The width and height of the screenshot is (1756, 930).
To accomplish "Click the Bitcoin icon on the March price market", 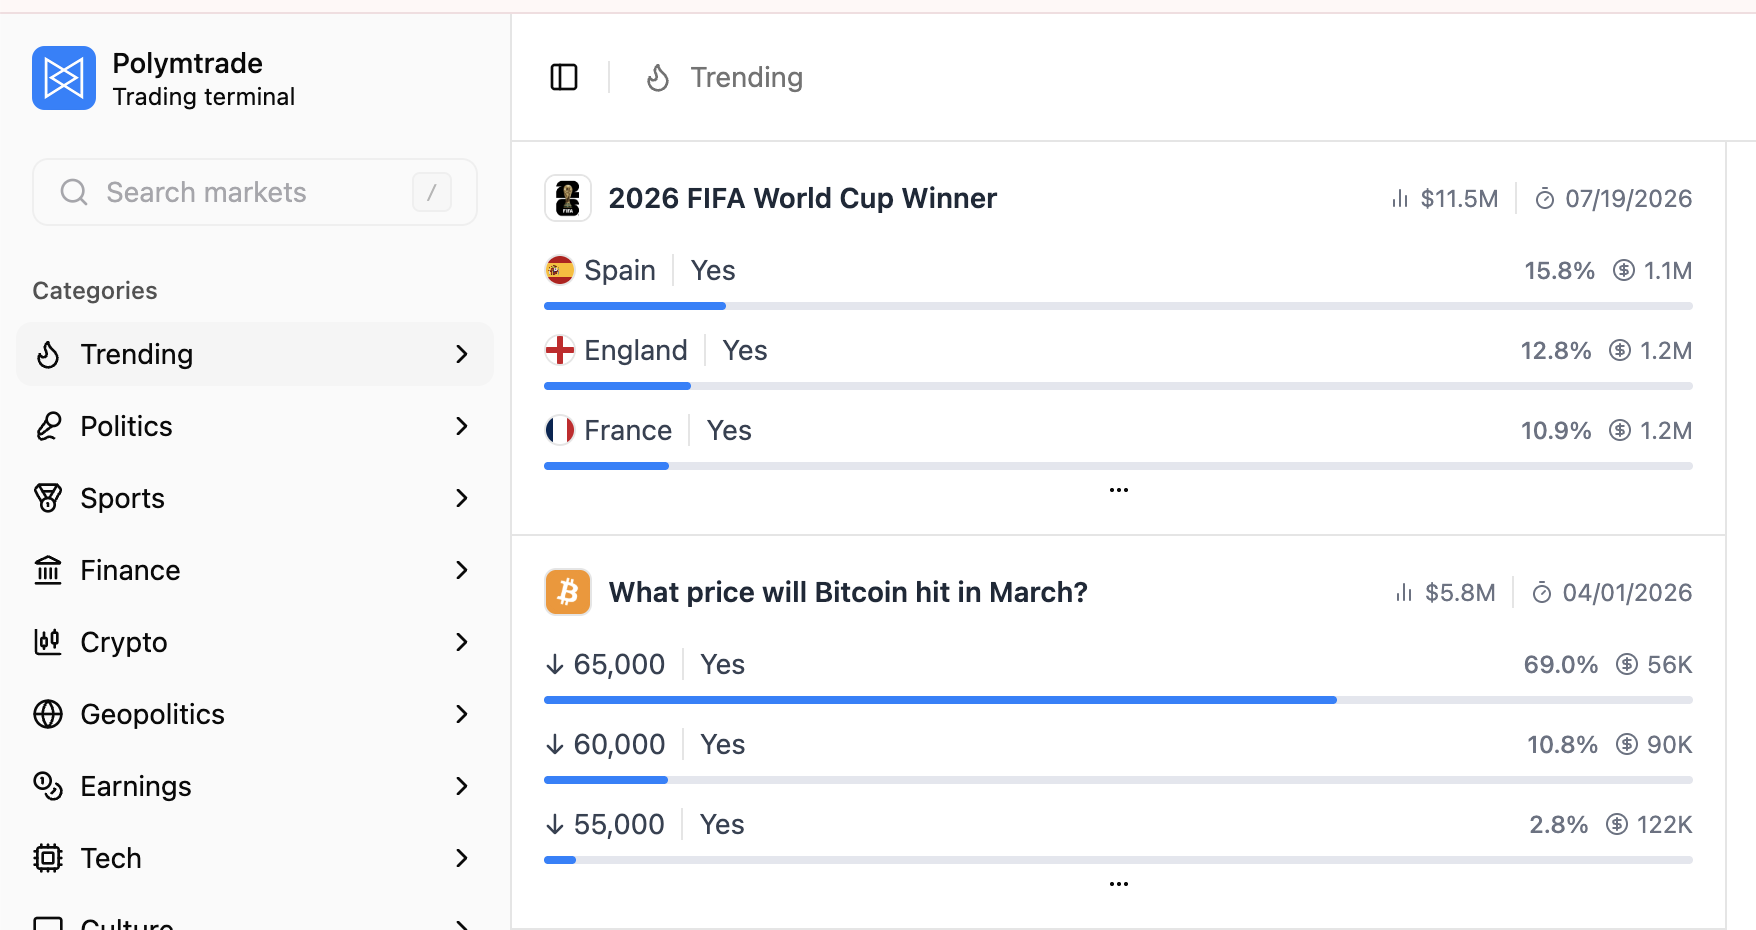I will [567, 591].
